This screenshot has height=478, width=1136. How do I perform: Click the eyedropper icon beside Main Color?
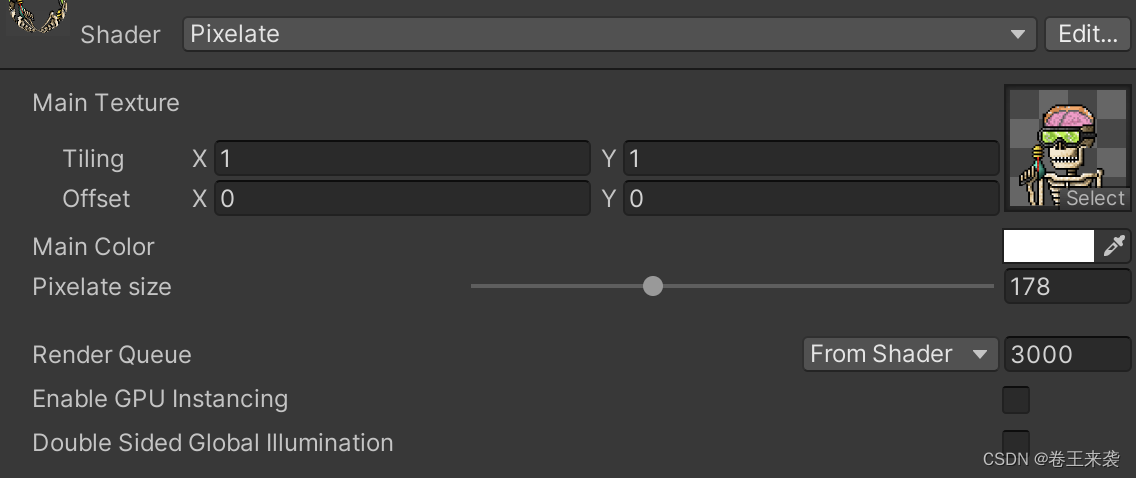click(x=1115, y=246)
